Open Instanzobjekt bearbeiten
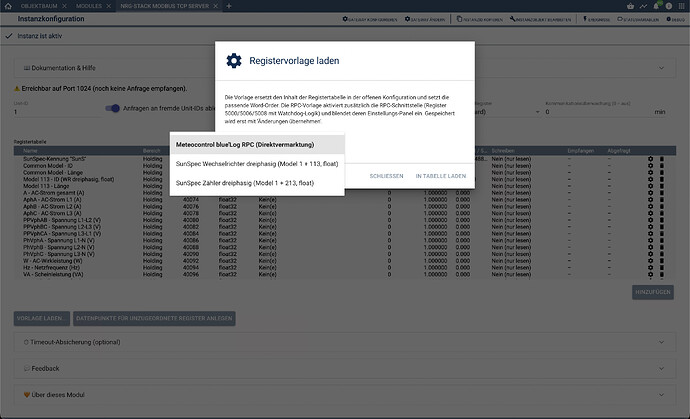Image resolution: width=690 pixels, height=419 pixels. 540,19
